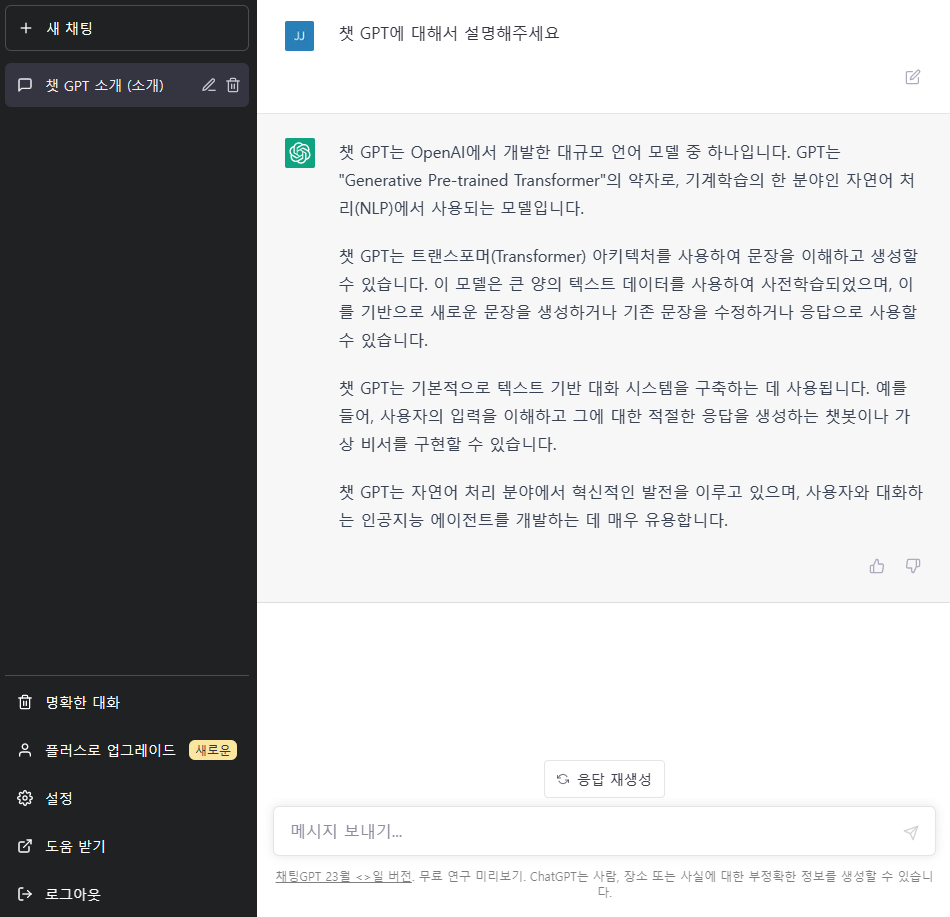Open 도움 받기 help link
The image size is (950, 917).
point(127,846)
